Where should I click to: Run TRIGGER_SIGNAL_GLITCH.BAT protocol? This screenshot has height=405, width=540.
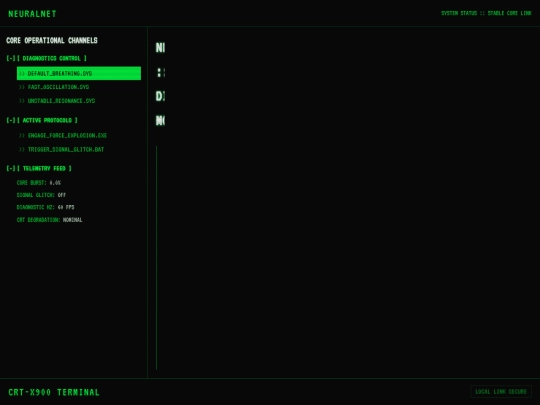pos(79,149)
